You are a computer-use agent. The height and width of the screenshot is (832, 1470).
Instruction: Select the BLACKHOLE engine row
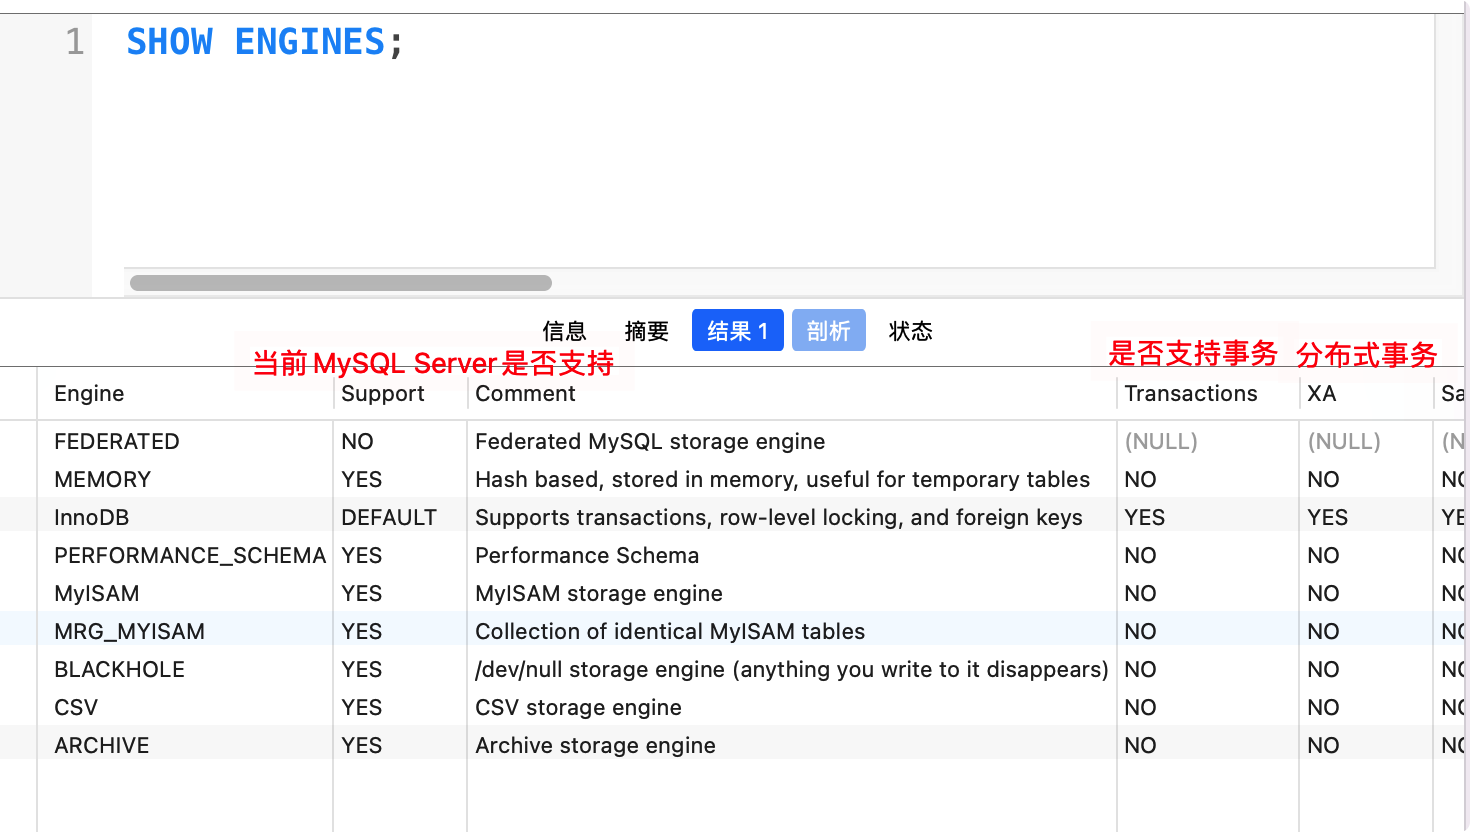click(x=119, y=669)
